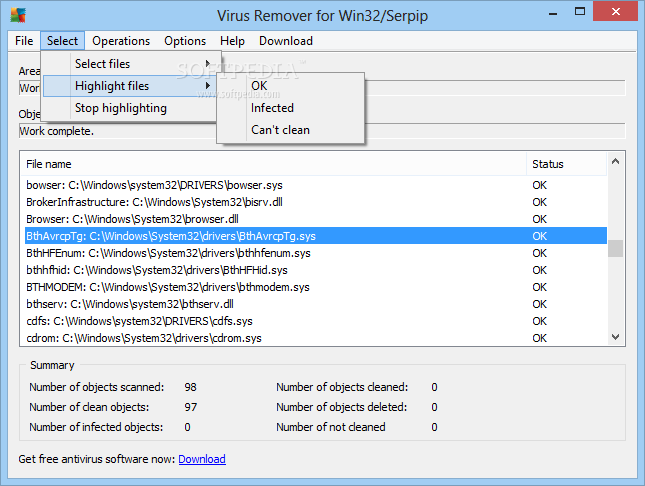The height and width of the screenshot is (486, 645).
Task: Maximize the Virus Remover window
Action: 580,12
